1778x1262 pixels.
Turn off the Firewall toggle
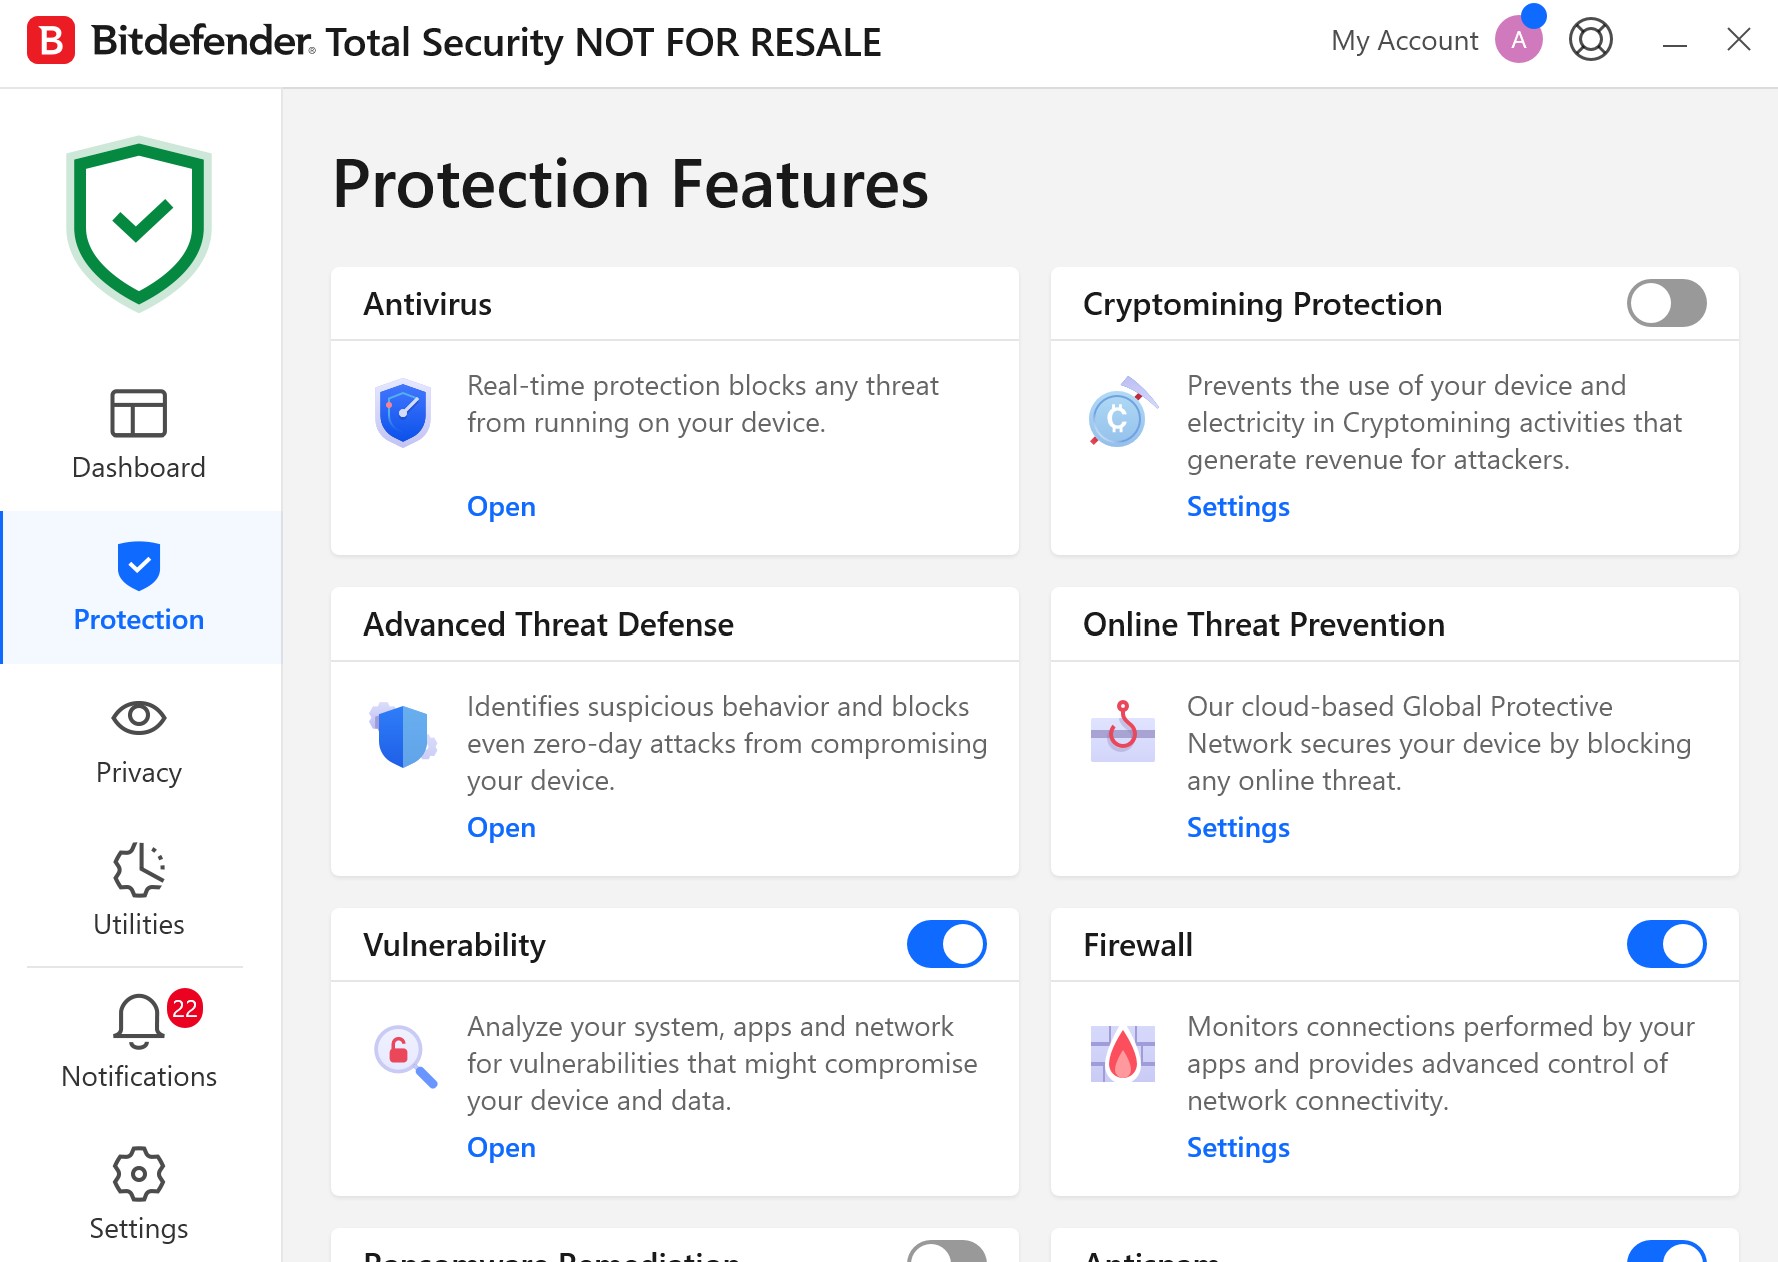pos(1666,944)
